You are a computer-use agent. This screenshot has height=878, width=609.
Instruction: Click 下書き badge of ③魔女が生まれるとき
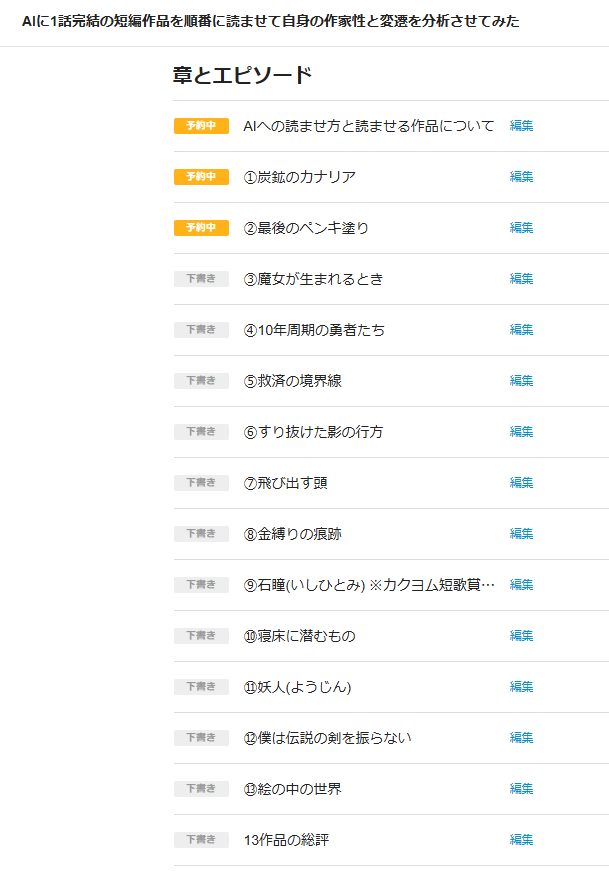coord(201,279)
